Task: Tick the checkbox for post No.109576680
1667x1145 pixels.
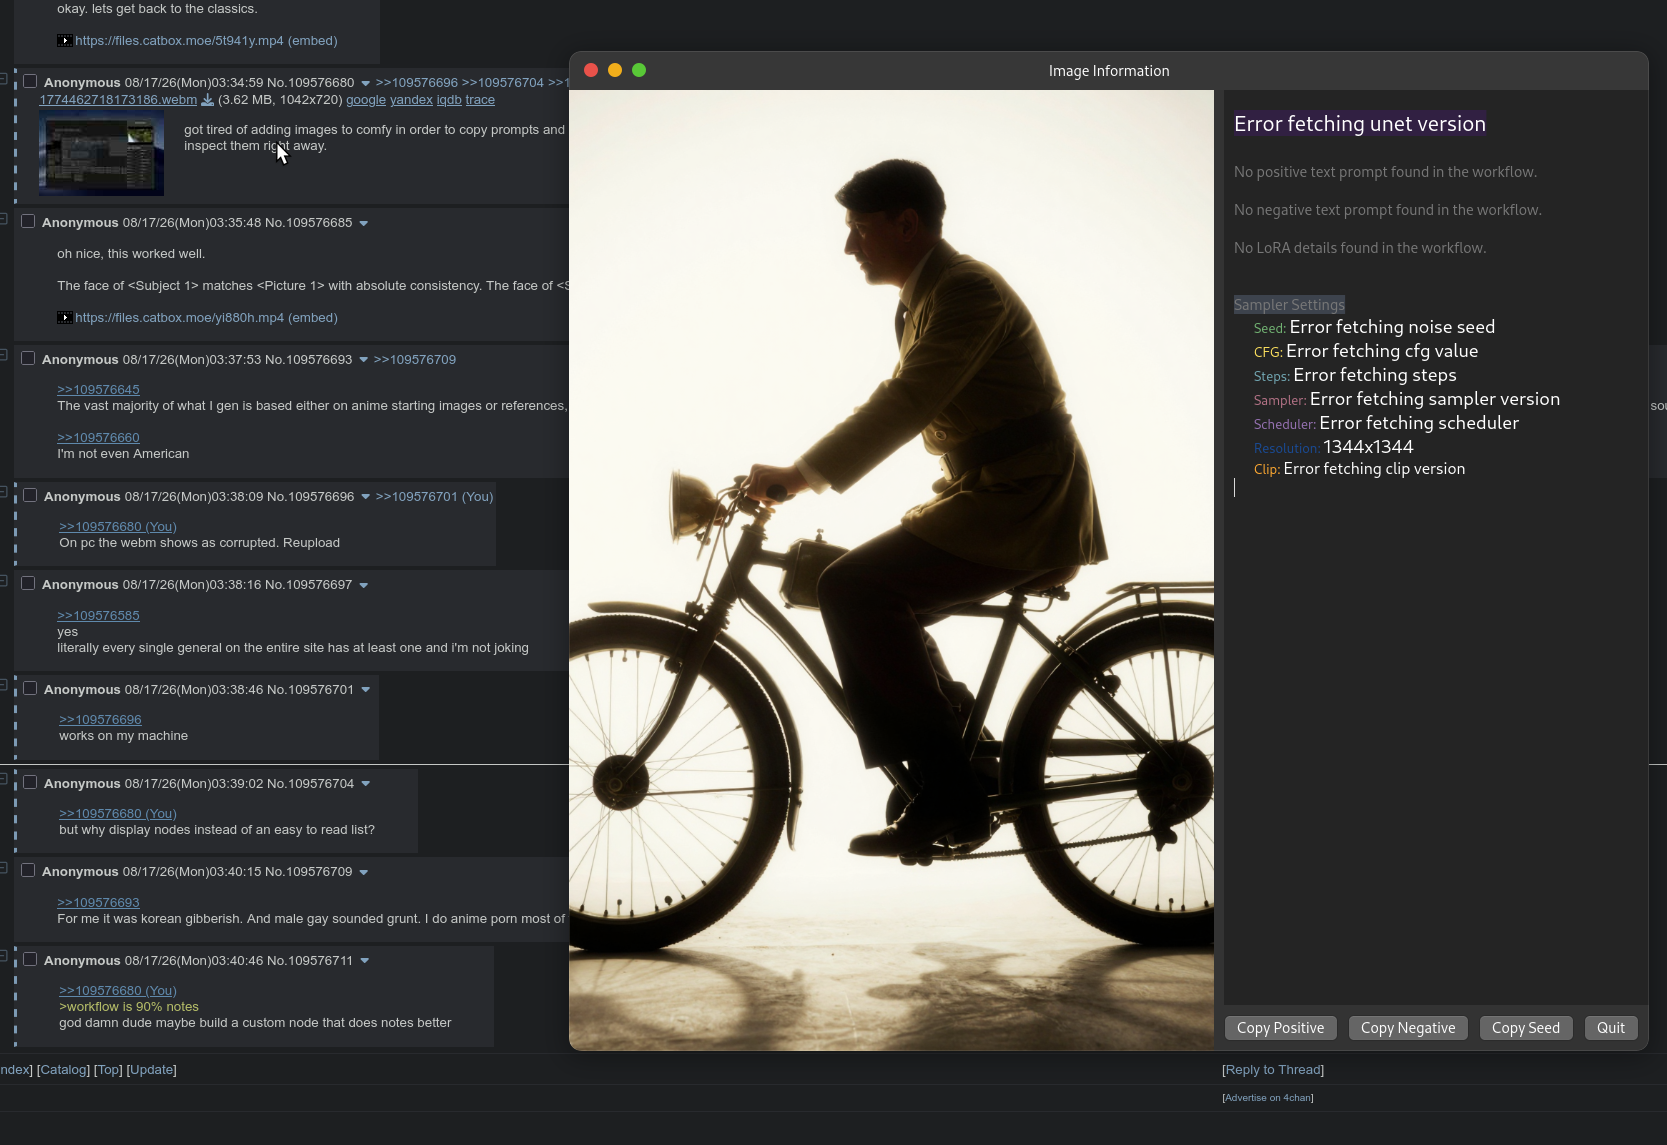Action: [30, 81]
